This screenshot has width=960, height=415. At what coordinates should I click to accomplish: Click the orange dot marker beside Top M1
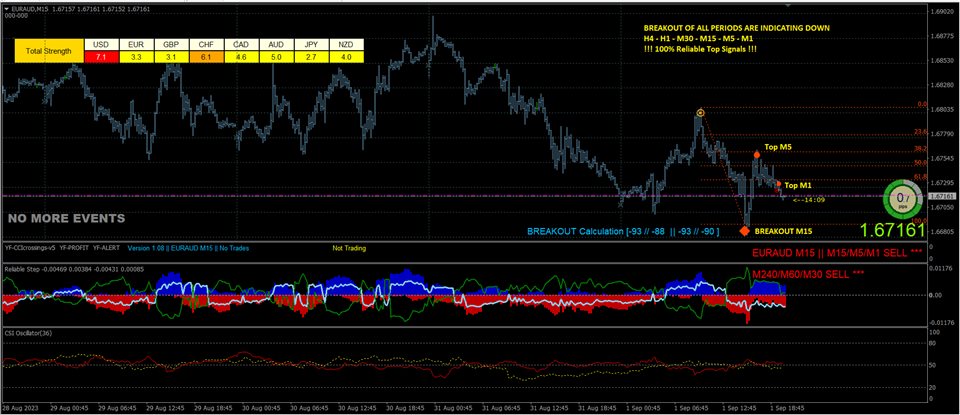tap(778, 183)
